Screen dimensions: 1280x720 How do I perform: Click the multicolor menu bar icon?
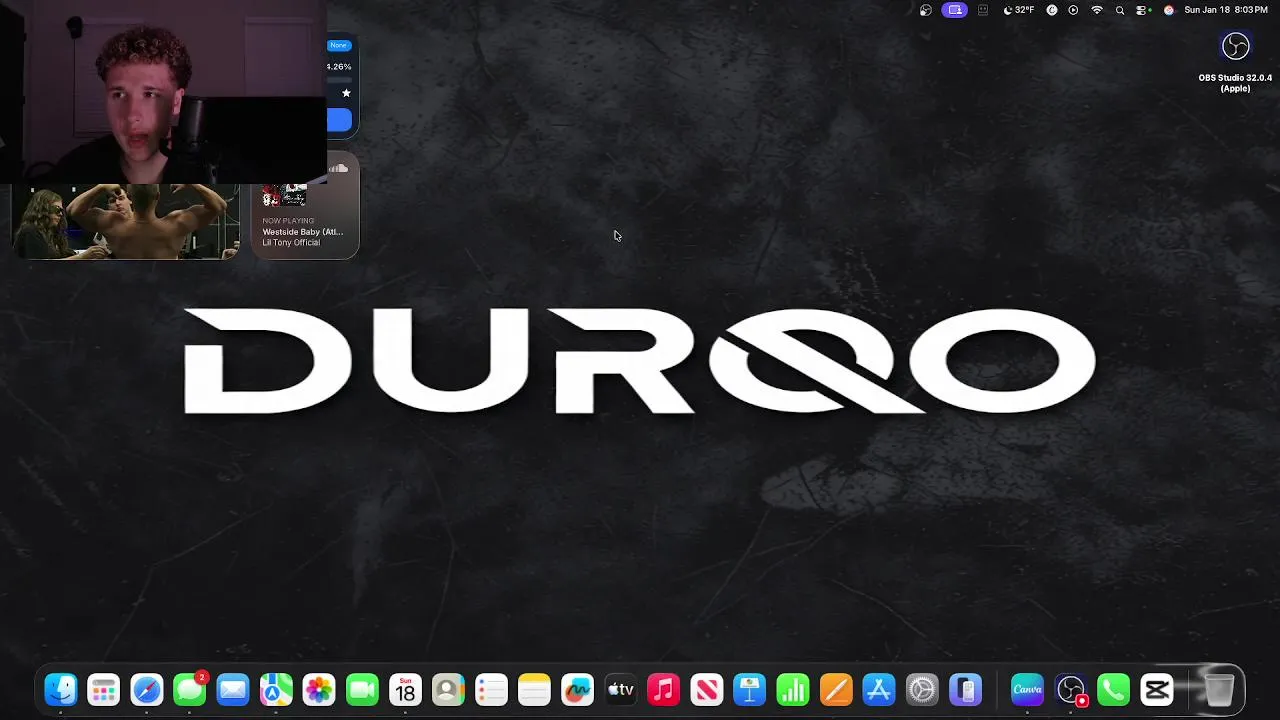(x=1168, y=10)
